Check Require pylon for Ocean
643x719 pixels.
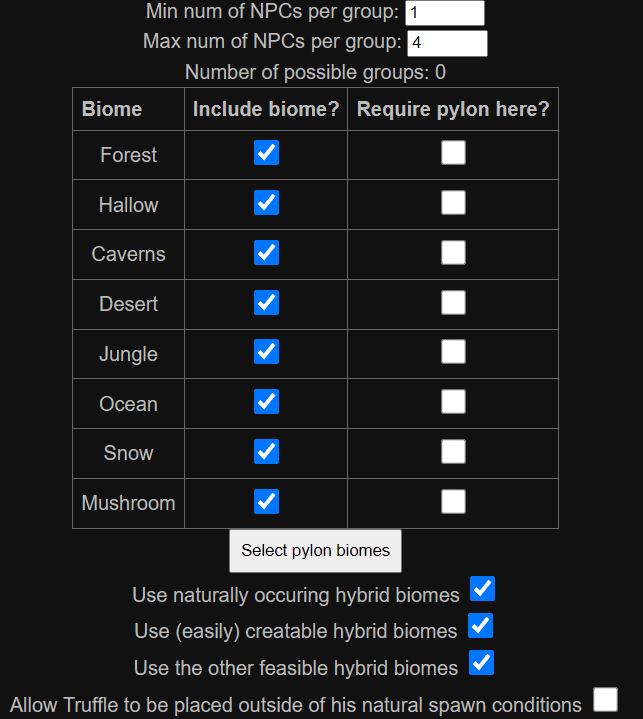click(453, 402)
